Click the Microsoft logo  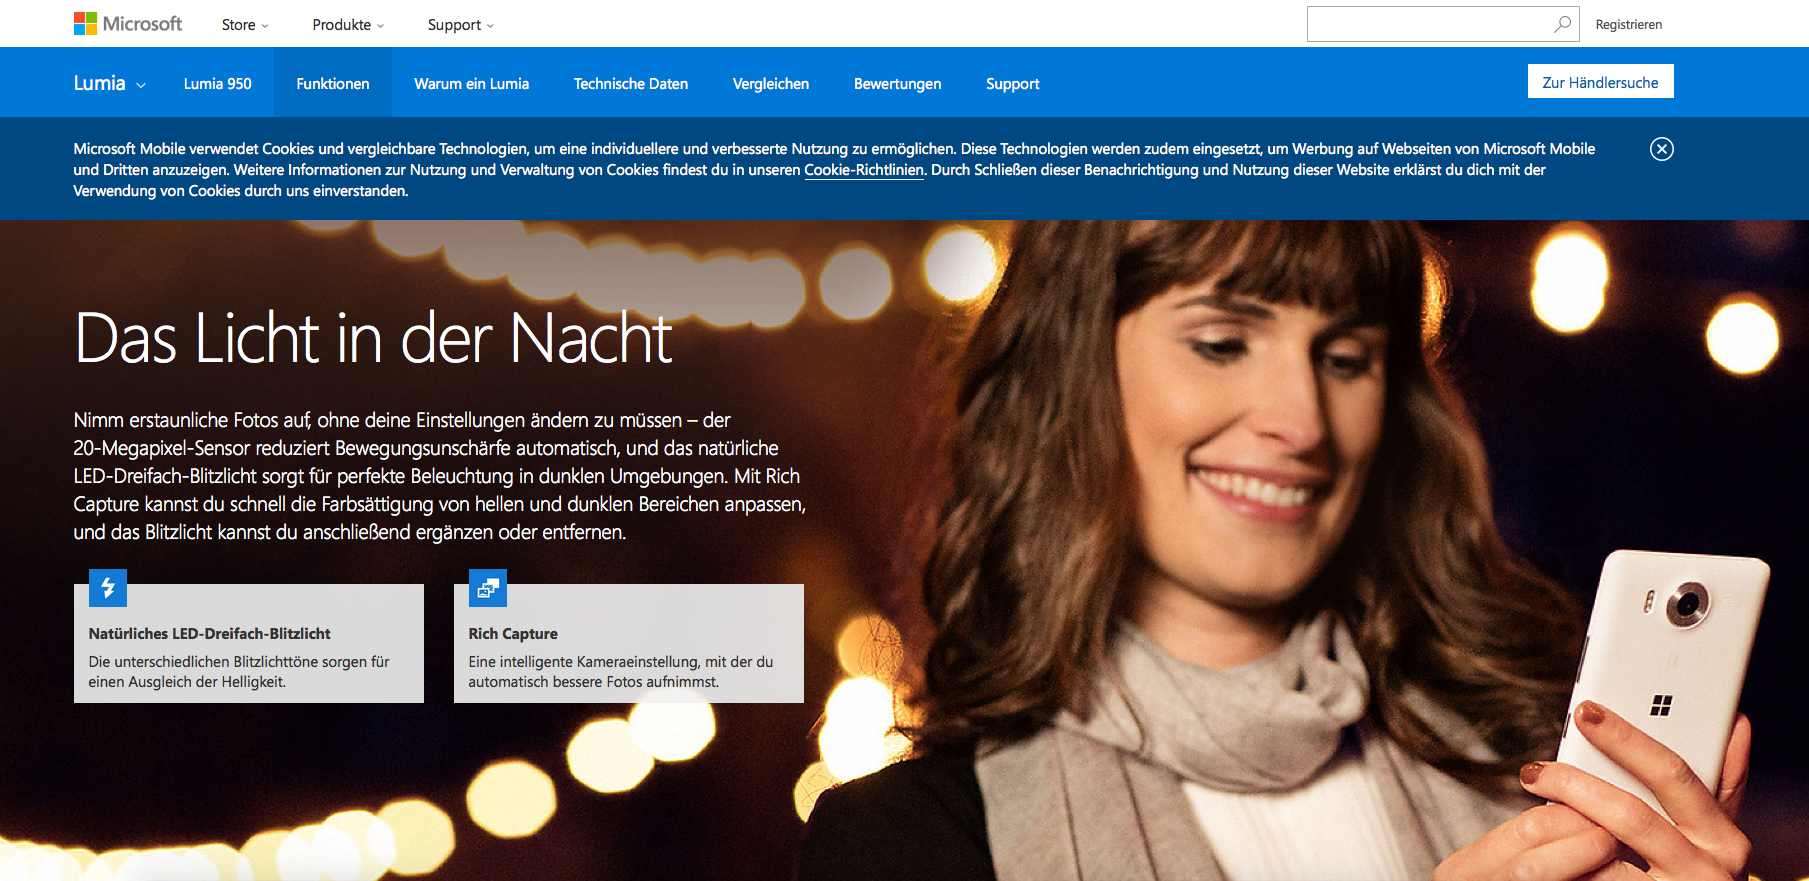tap(128, 24)
